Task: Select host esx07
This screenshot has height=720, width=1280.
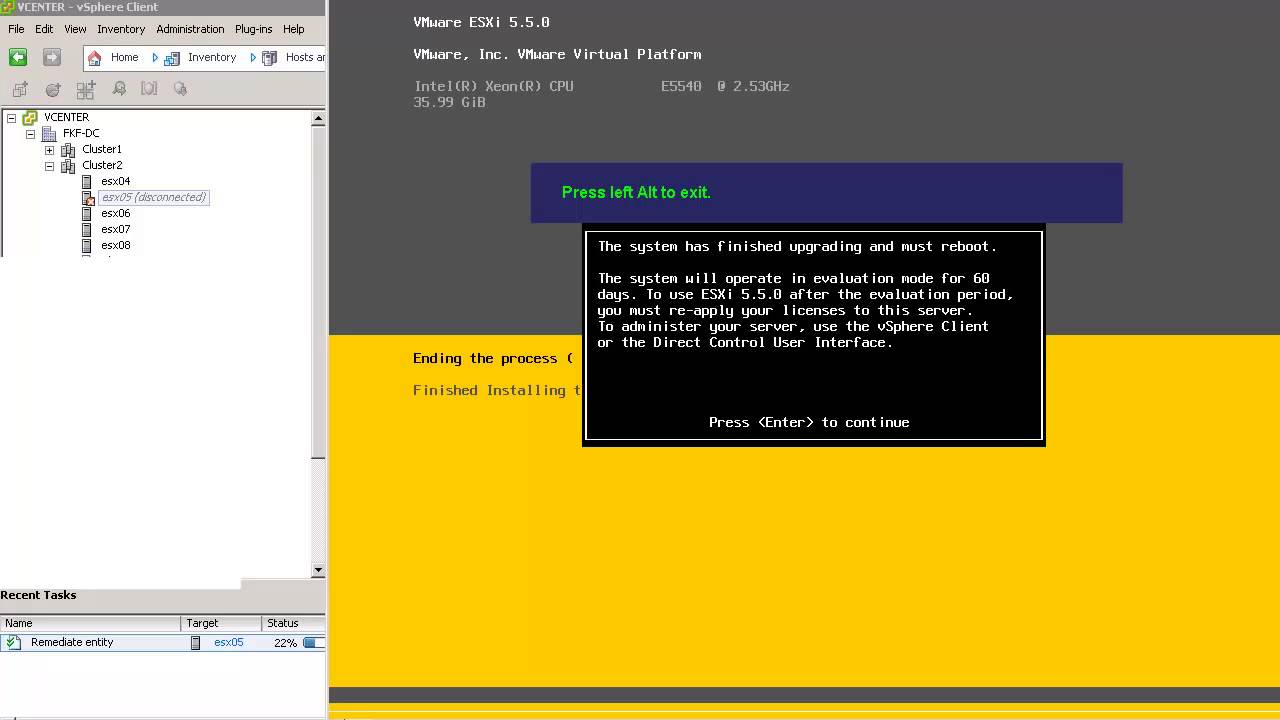Action: coord(115,229)
